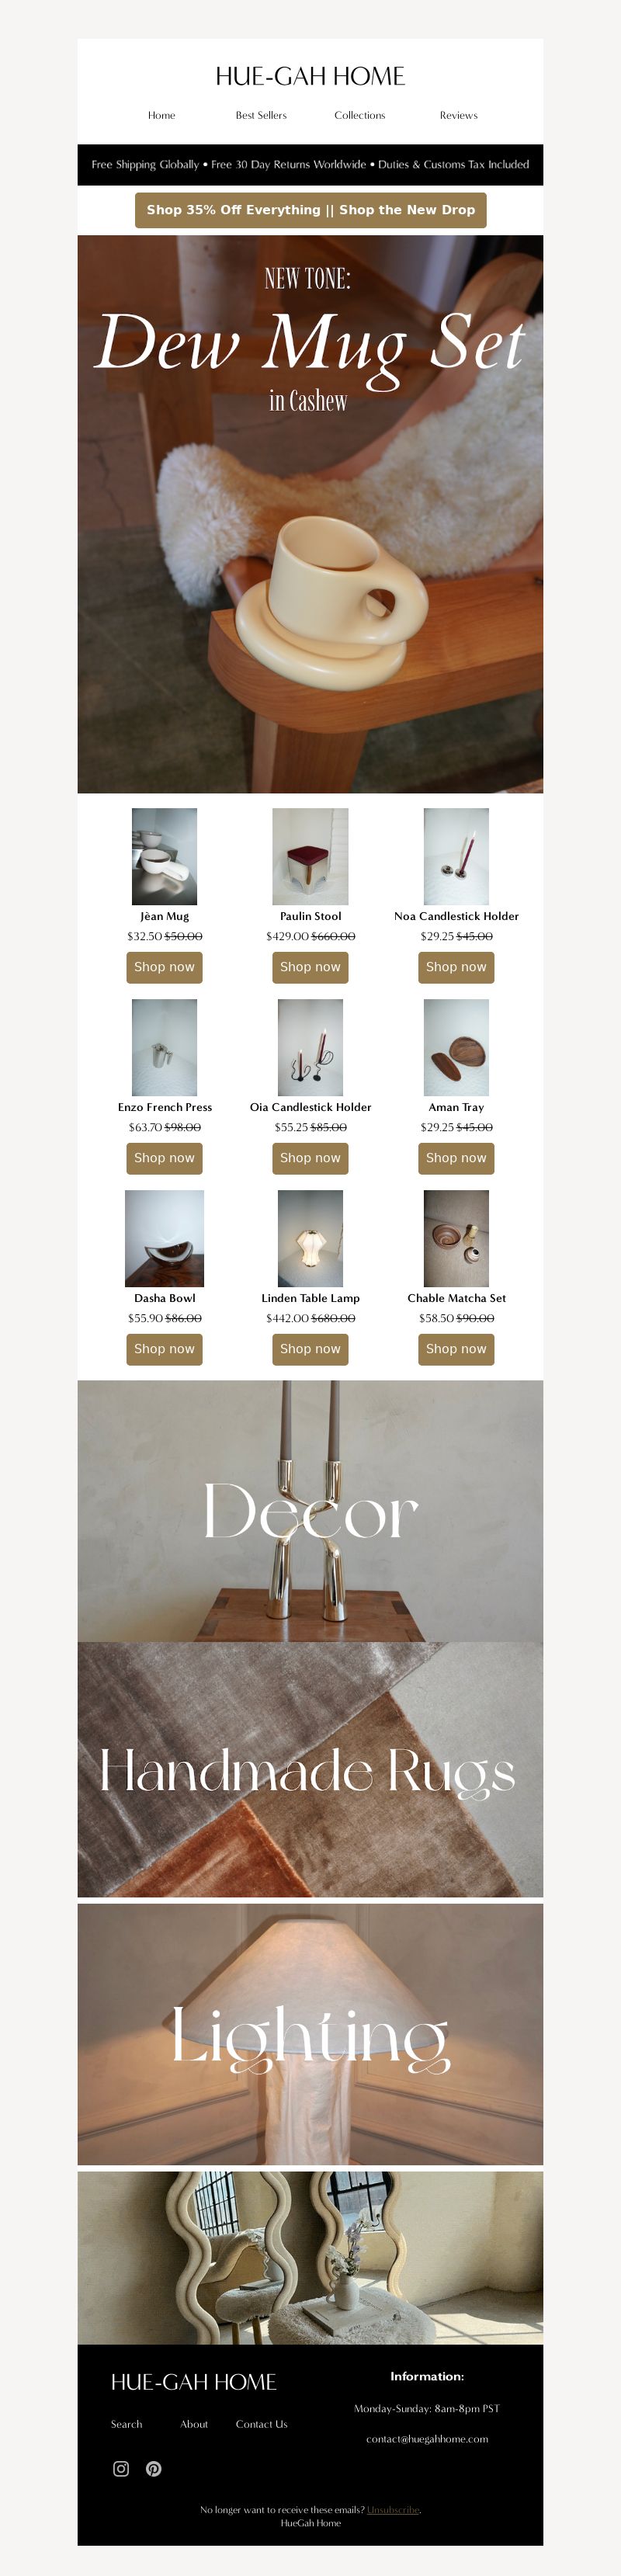Open the Contact Us footer link
This screenshot has height=2576, width=621.
[x=262, y=2424]
